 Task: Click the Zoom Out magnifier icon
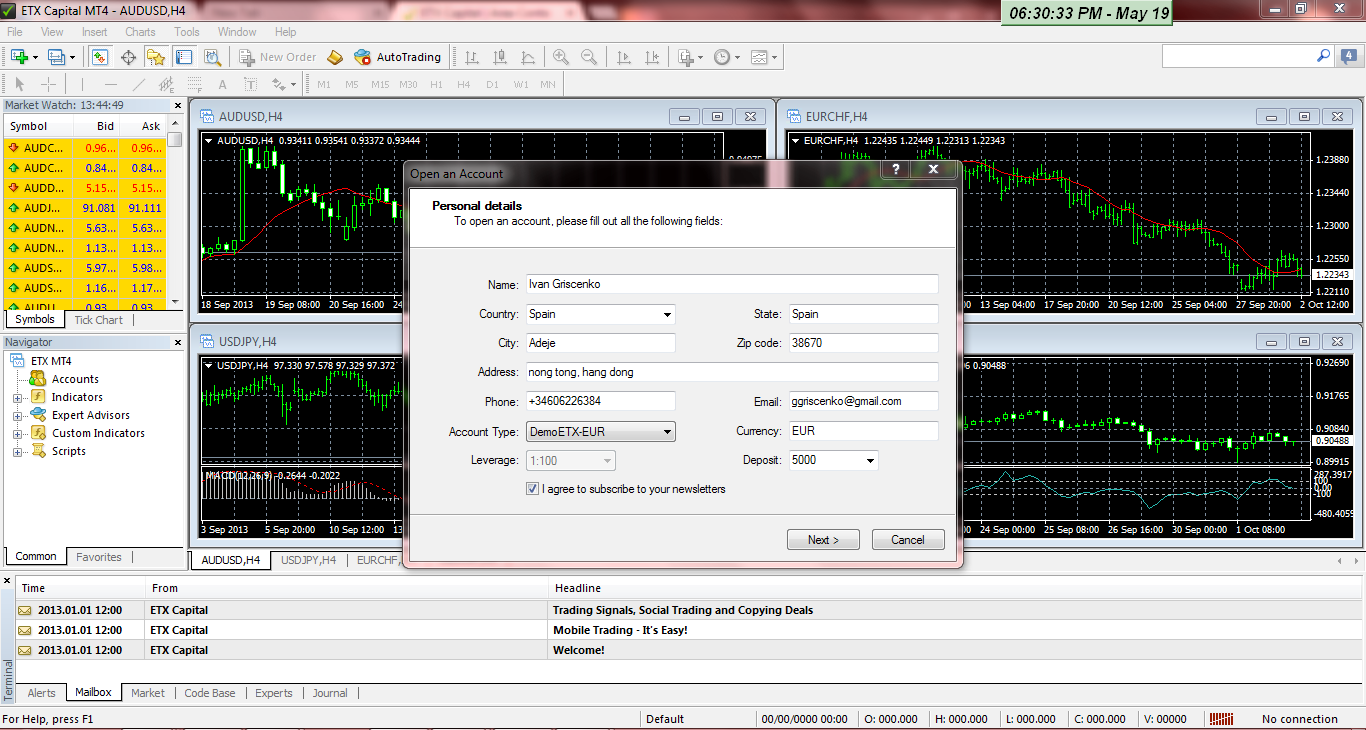pyautogui.click(x=588, y=57)
